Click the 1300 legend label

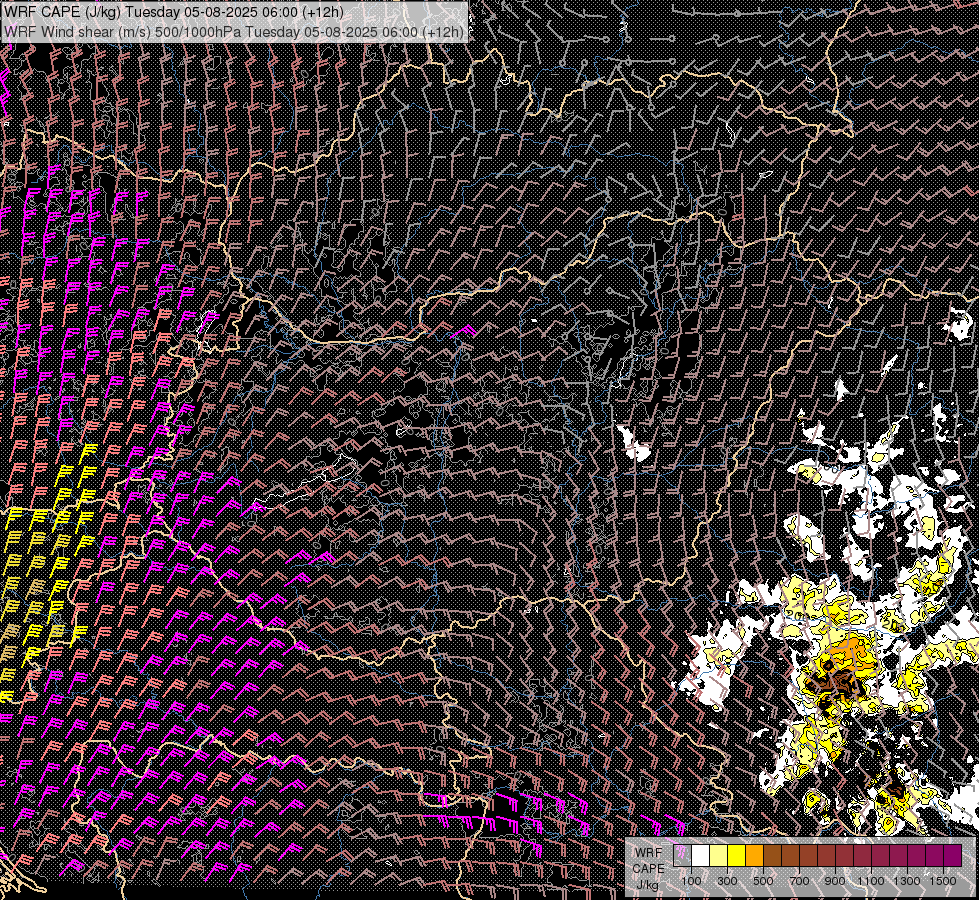tap(907, 881)
